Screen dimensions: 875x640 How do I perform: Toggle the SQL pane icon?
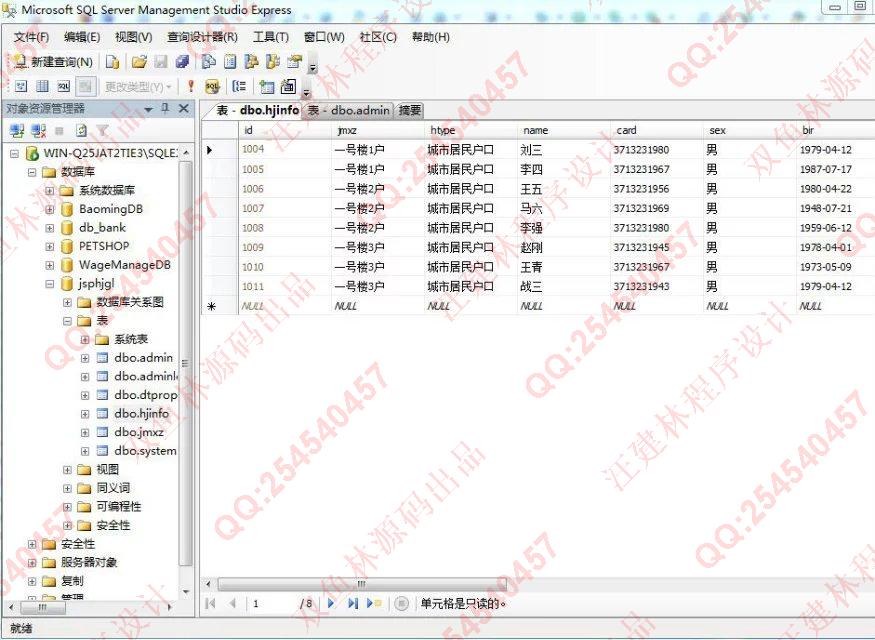click(x=64, y=86)
